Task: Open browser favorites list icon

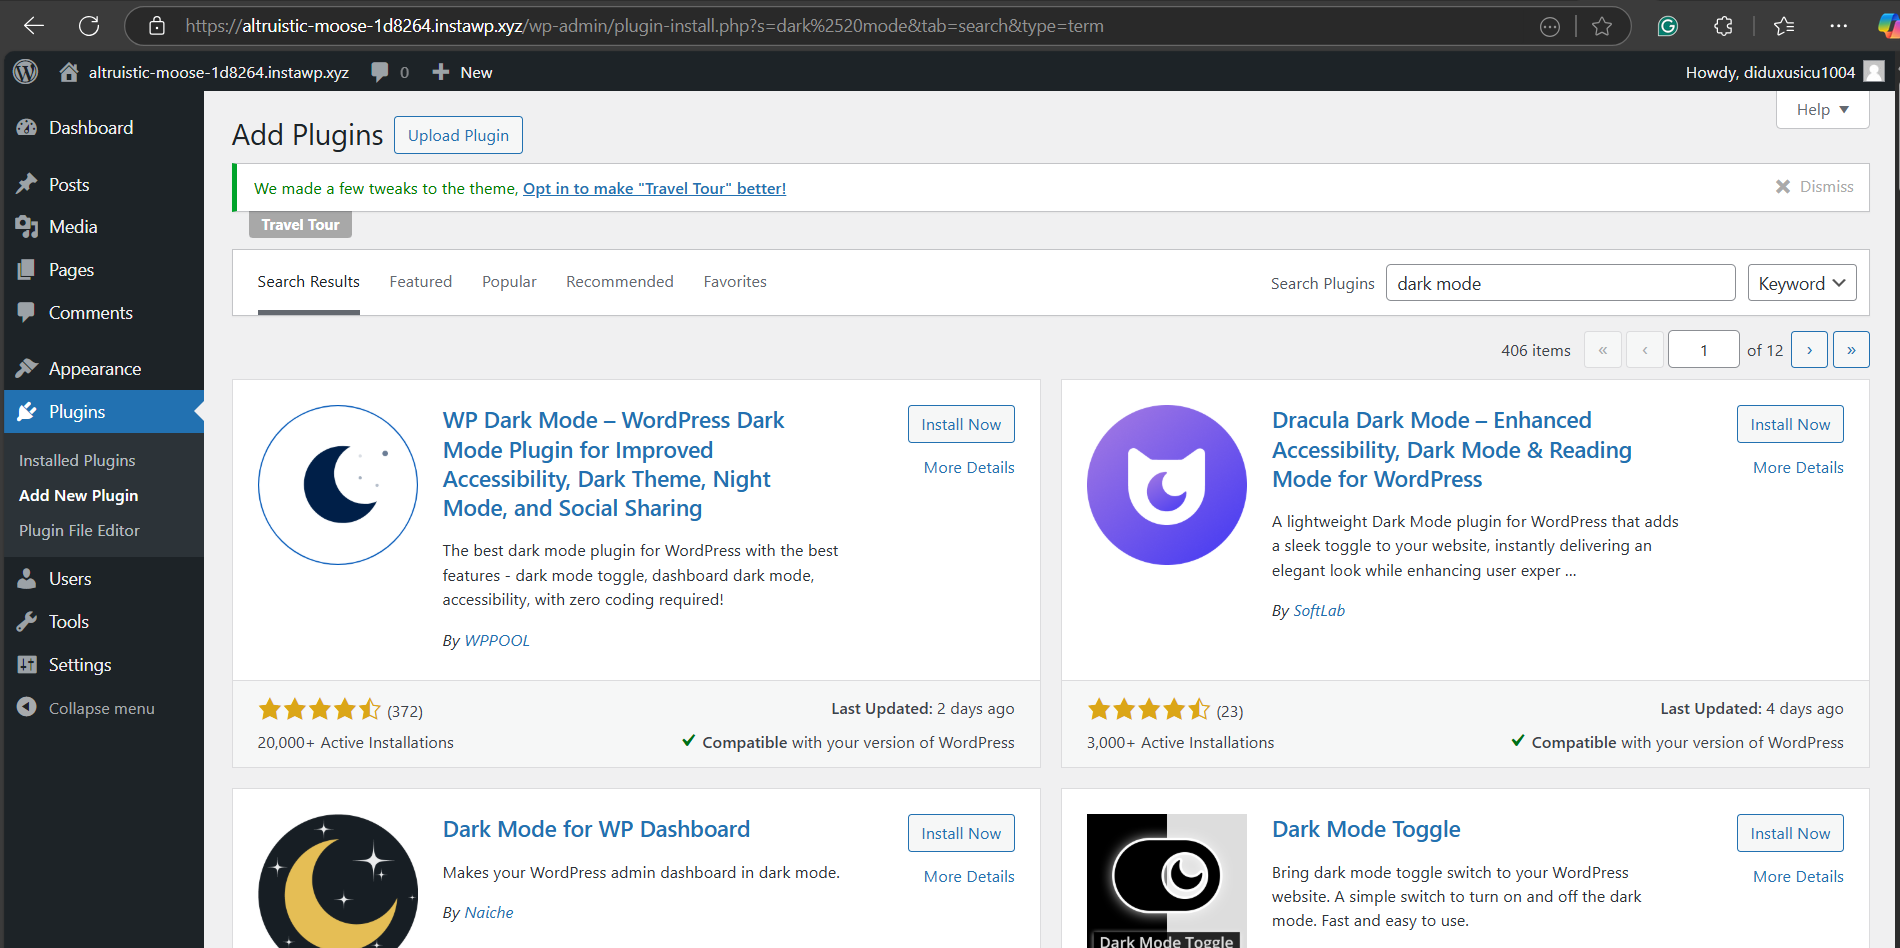Action: pos(1784,26)
